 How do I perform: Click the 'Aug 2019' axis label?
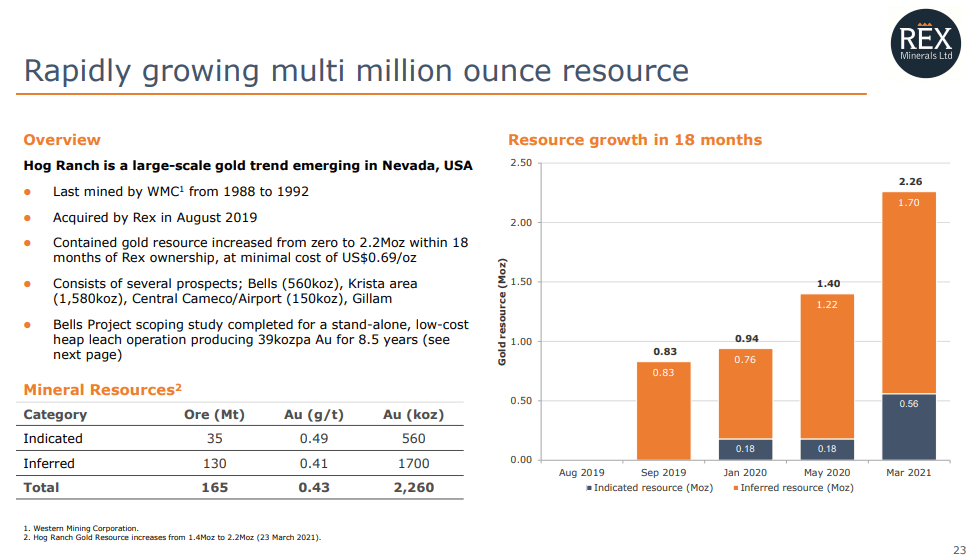point(582,473)
